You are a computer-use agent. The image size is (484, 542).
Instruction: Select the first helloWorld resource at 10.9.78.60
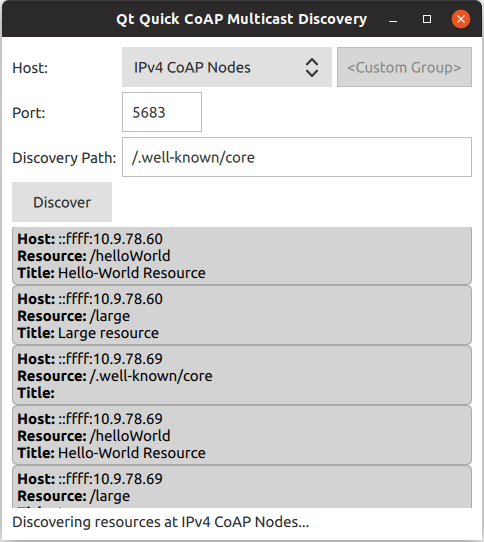(242, 256)
